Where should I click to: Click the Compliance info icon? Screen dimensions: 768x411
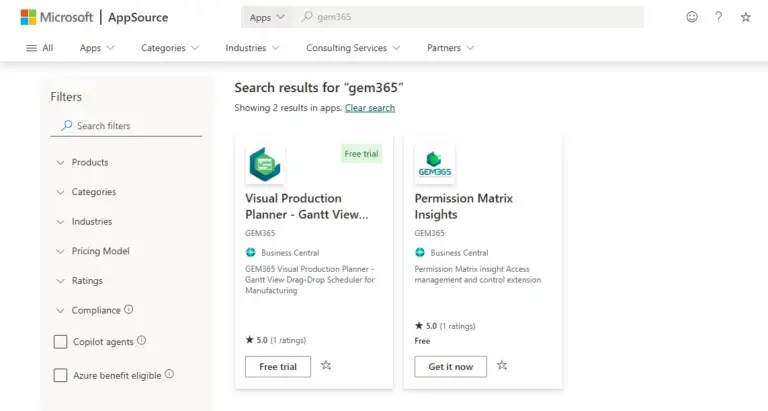(129, 310)
